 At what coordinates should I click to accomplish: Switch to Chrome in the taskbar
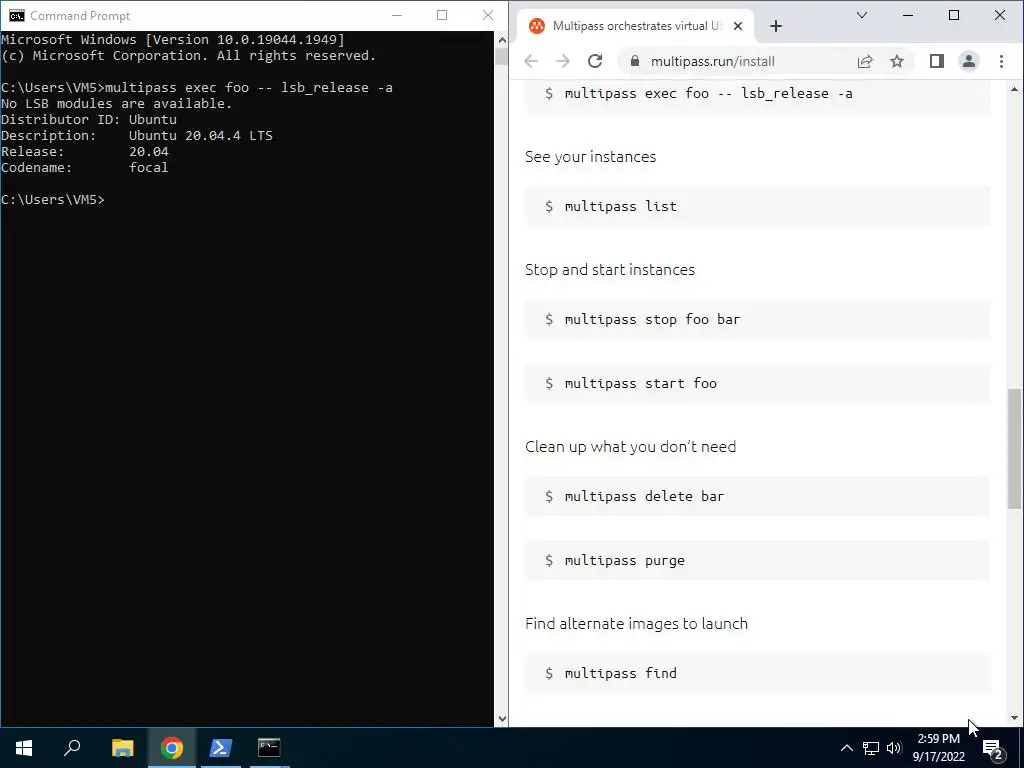point(172,748)
